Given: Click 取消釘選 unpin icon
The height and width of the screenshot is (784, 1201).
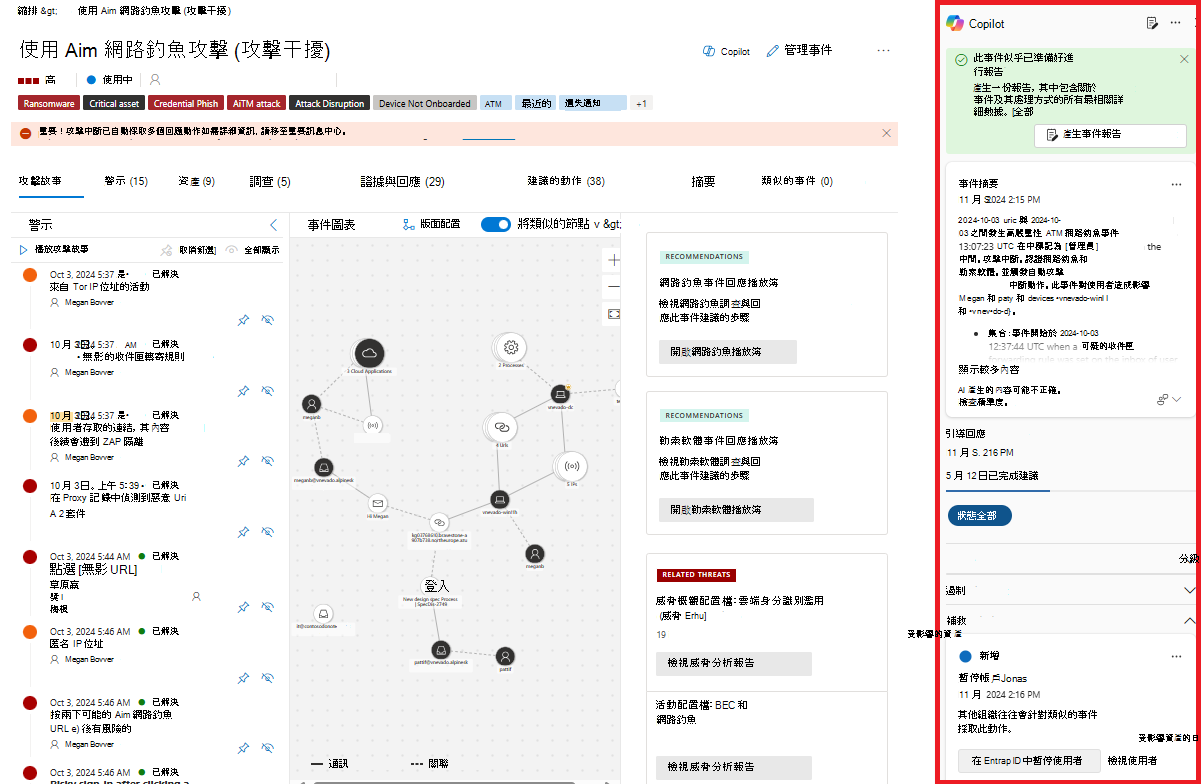Looking at the screenshot, I should coord(167,250).
